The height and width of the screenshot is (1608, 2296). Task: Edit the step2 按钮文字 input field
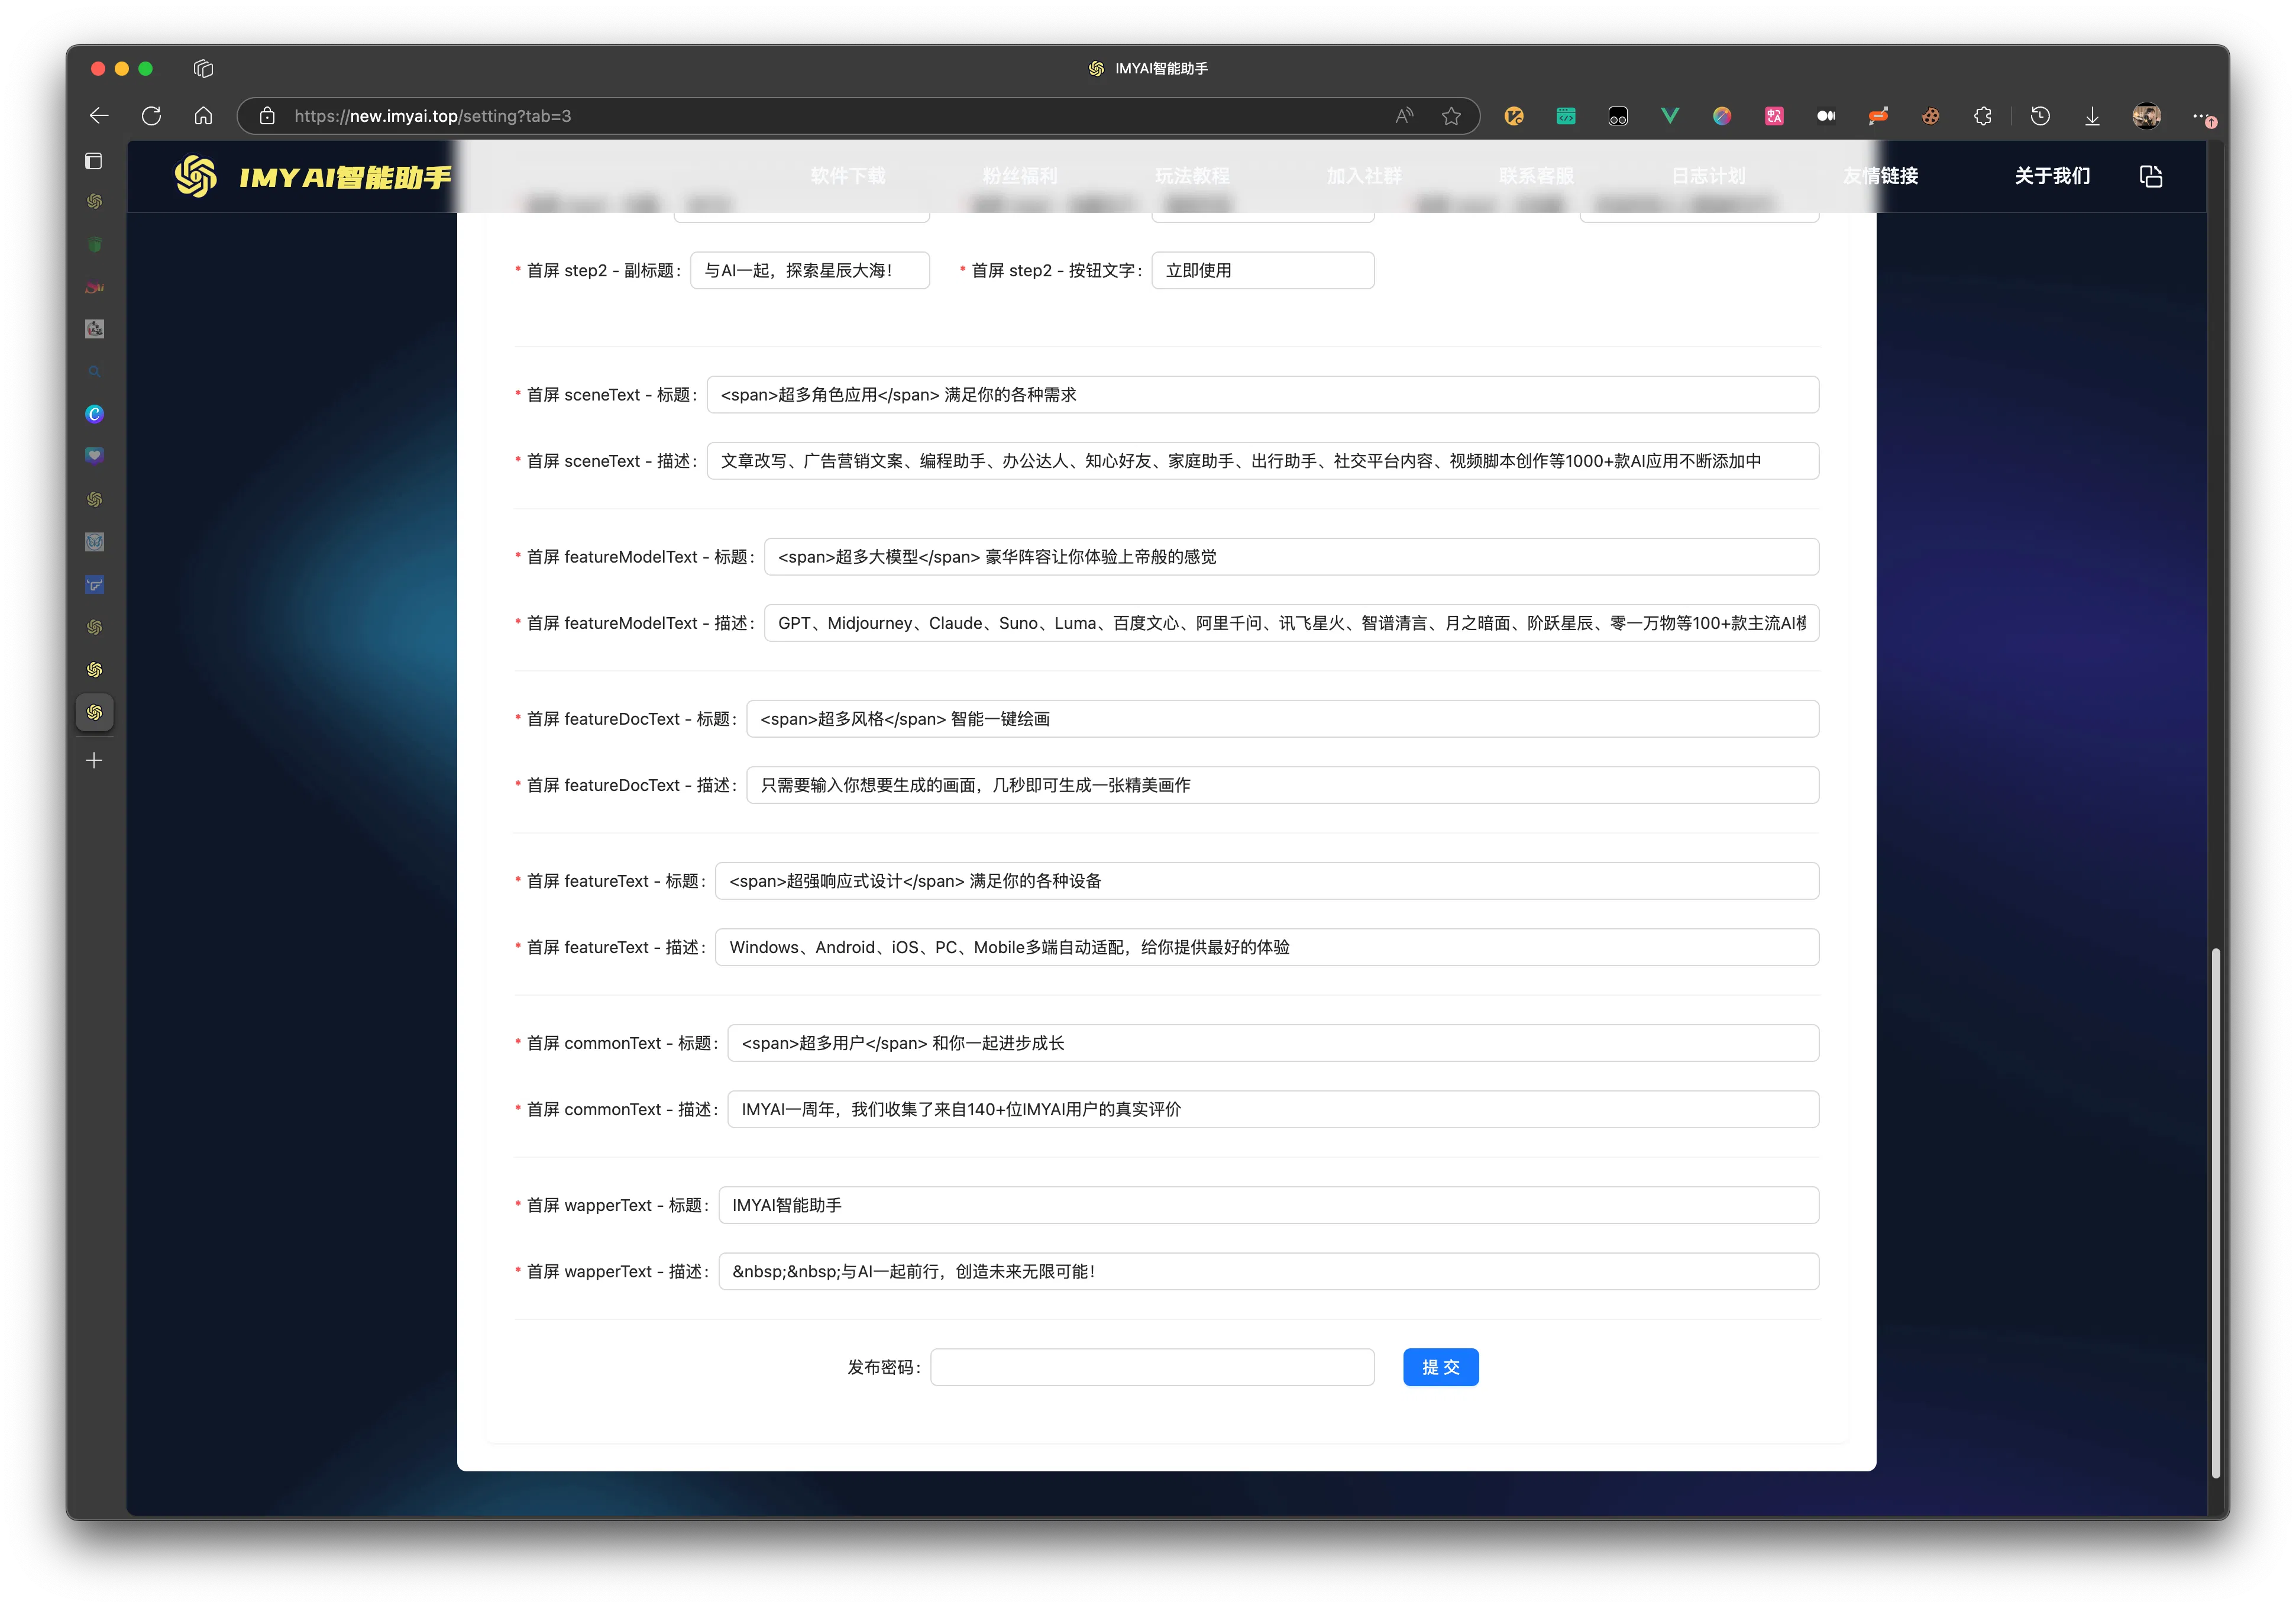click(1263, 270)
